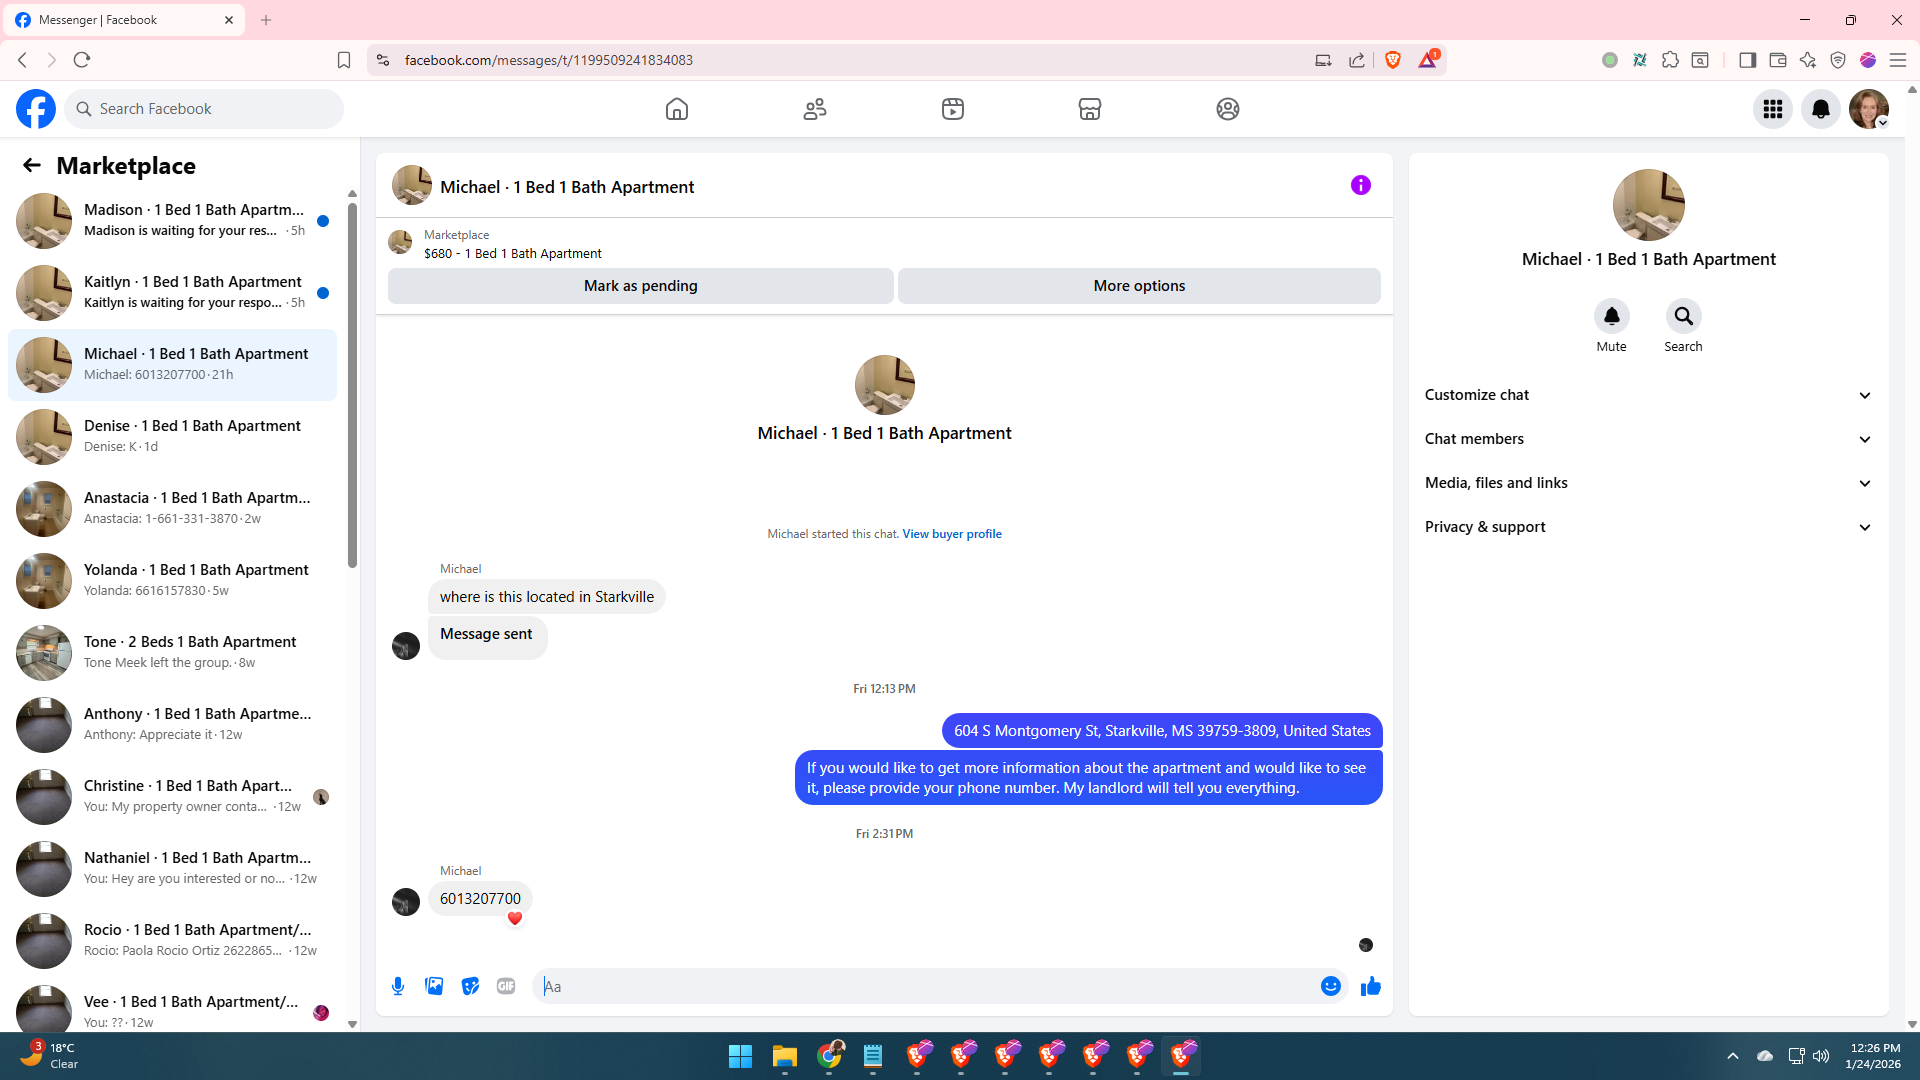This screenshot has width=1920, height=1080.
Task: Open the emoji picker in message box
Action: [x=1330, y=986]
